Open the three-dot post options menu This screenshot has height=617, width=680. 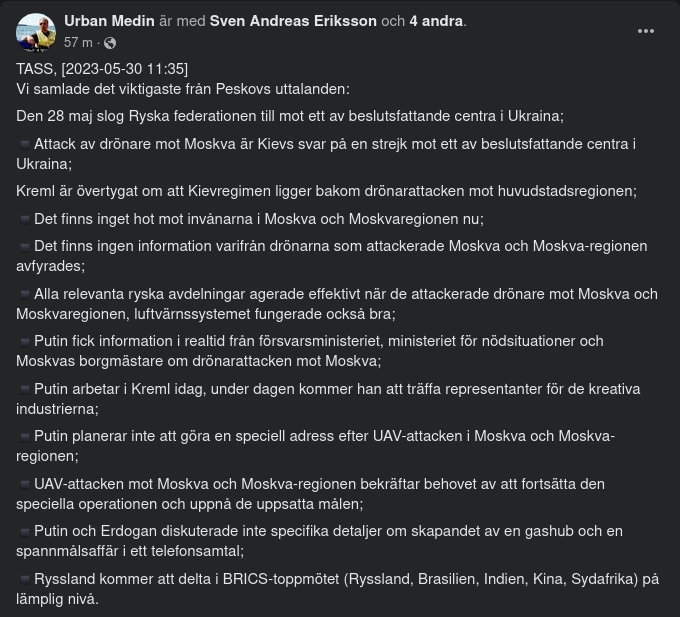(646, 32)
